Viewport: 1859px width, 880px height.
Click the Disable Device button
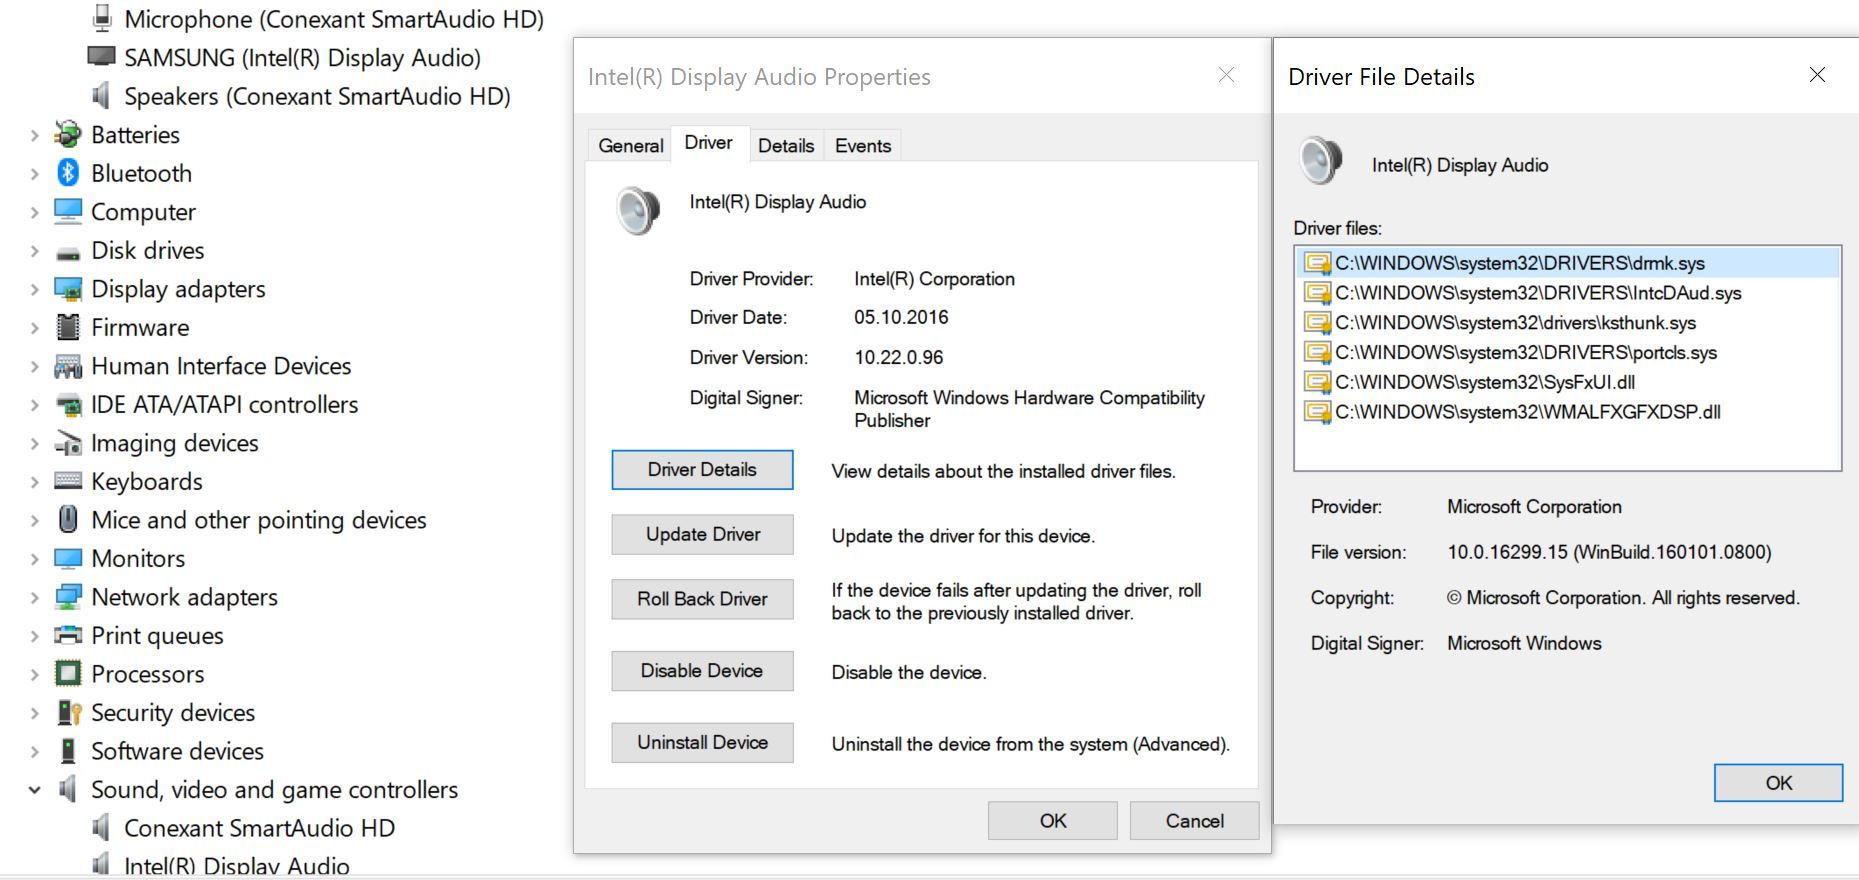[x=702, y=671]
